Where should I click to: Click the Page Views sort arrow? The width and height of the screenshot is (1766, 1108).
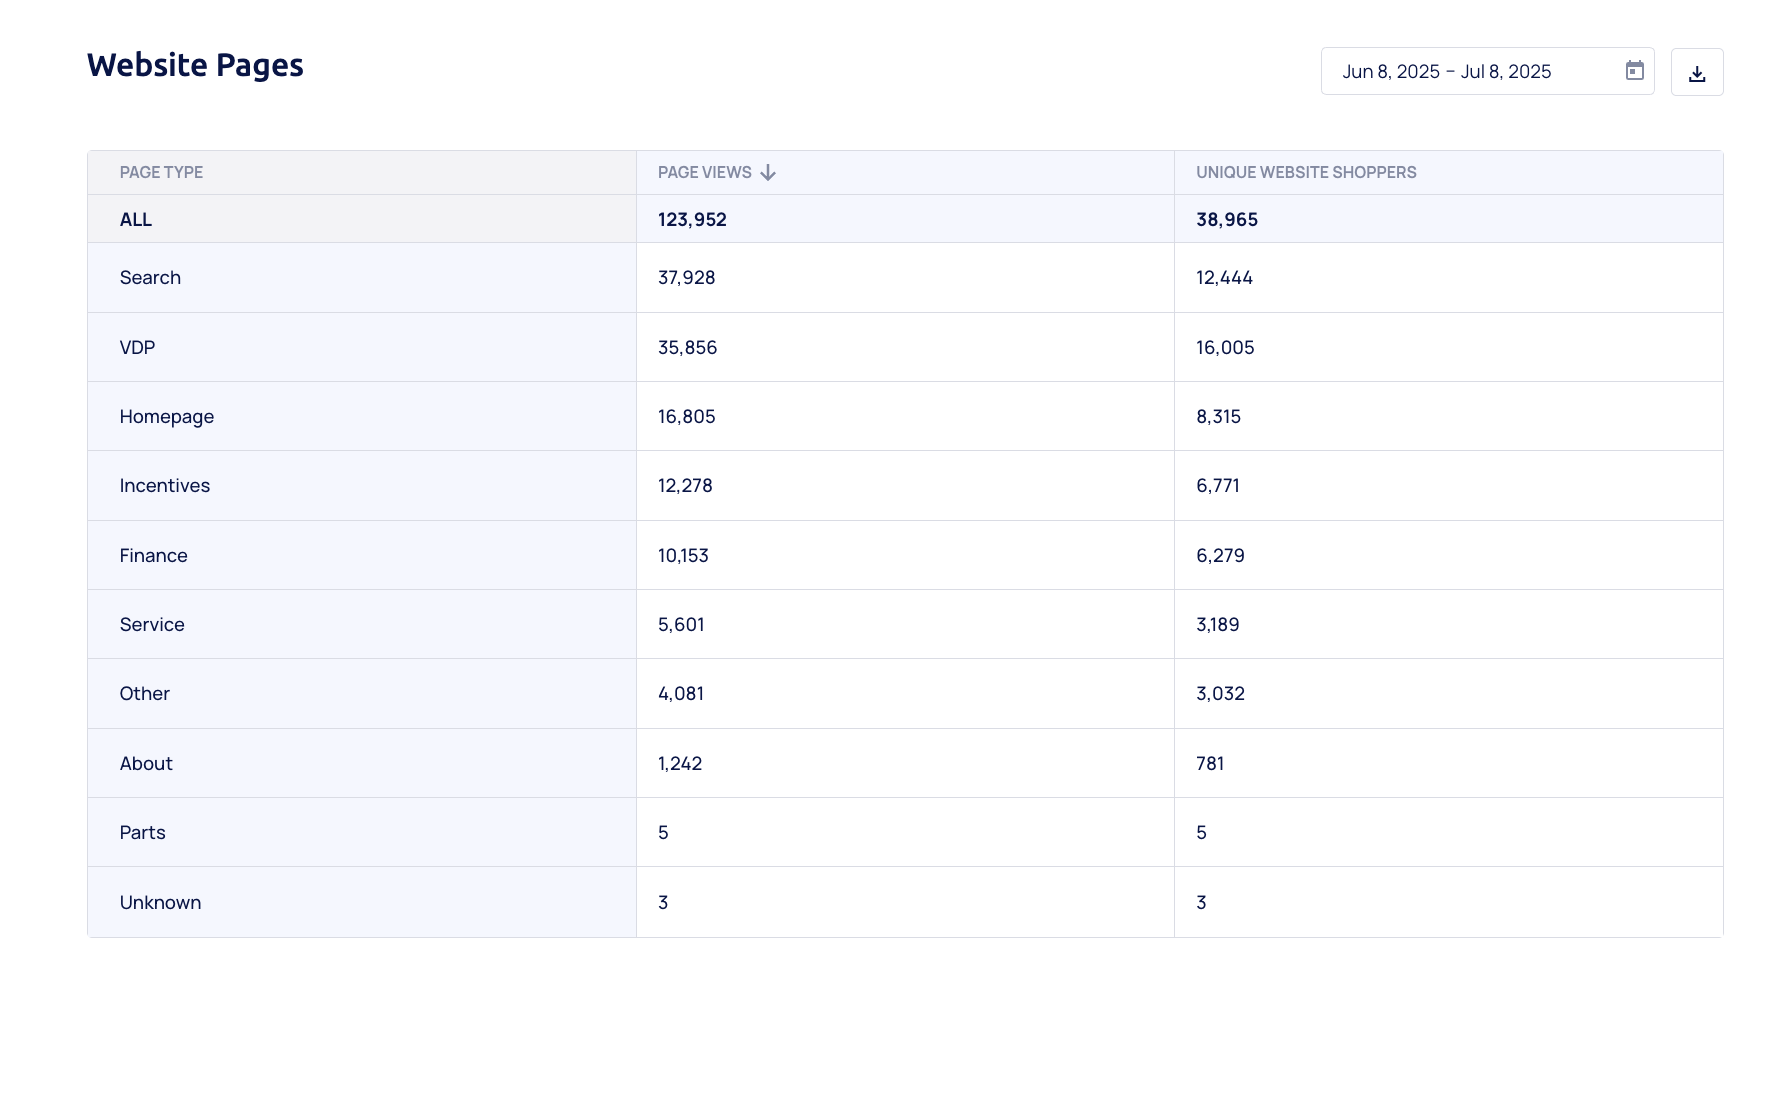coord(768,173)
